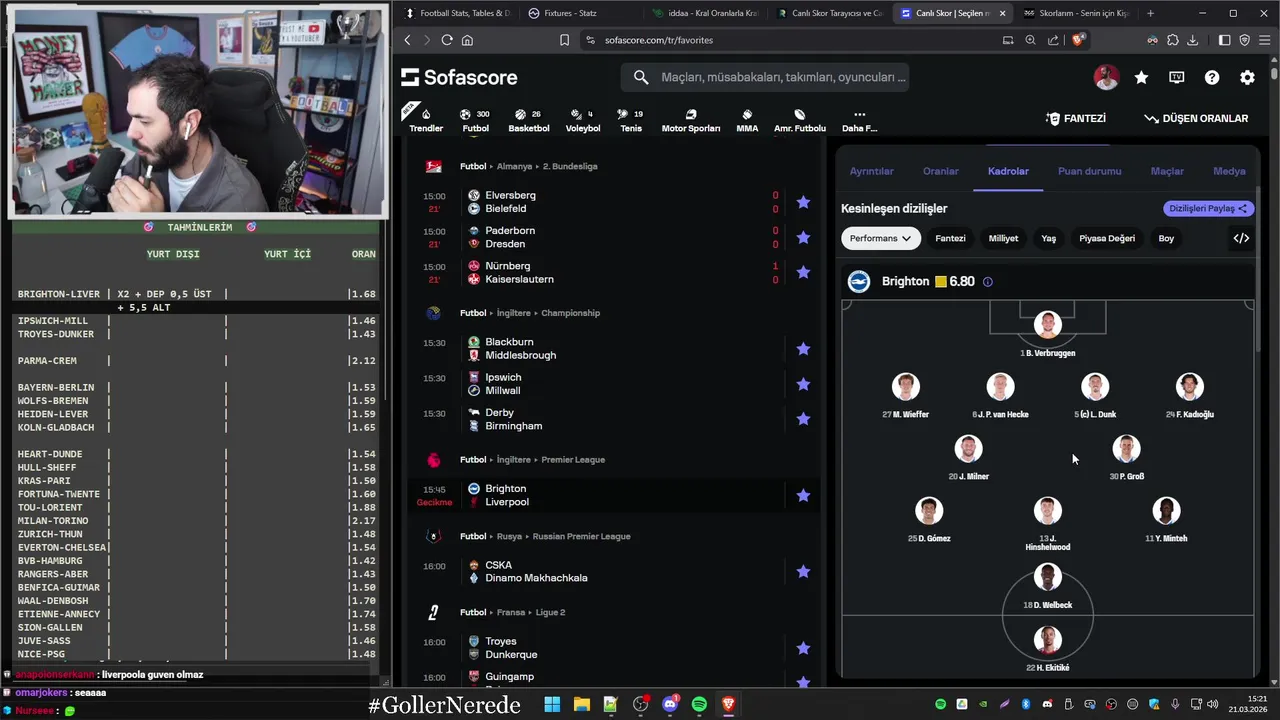This screenshot has width=1280, height=720.
Task: Open favorites star icon in Sofascore header
Action: pyautogui.click(x=1141, y=77)
